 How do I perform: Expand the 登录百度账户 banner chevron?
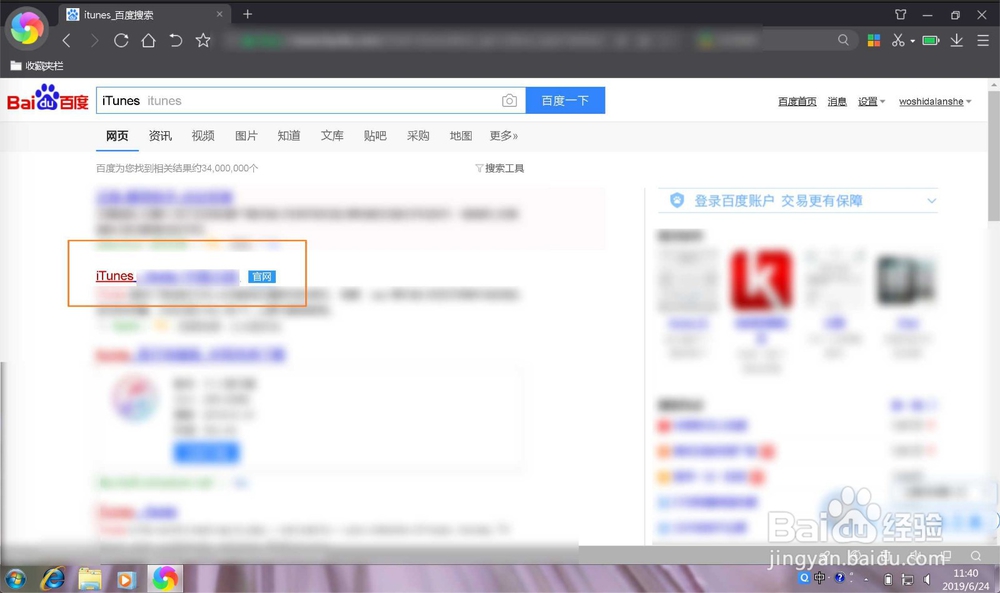932,201
